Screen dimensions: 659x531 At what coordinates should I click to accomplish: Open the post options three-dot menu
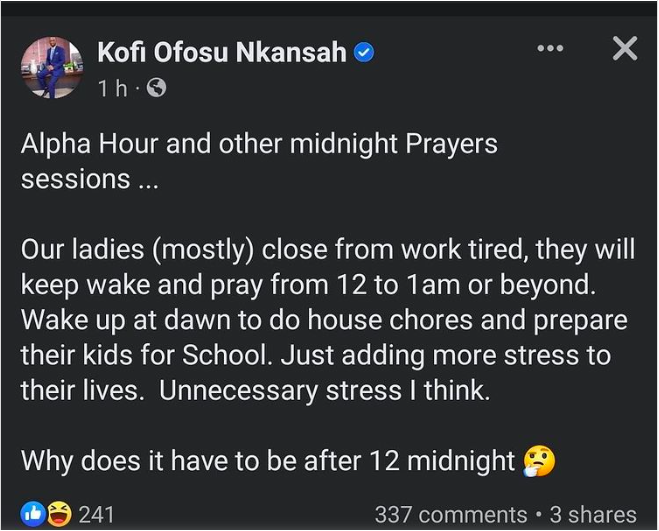click(x=550, y=48)
